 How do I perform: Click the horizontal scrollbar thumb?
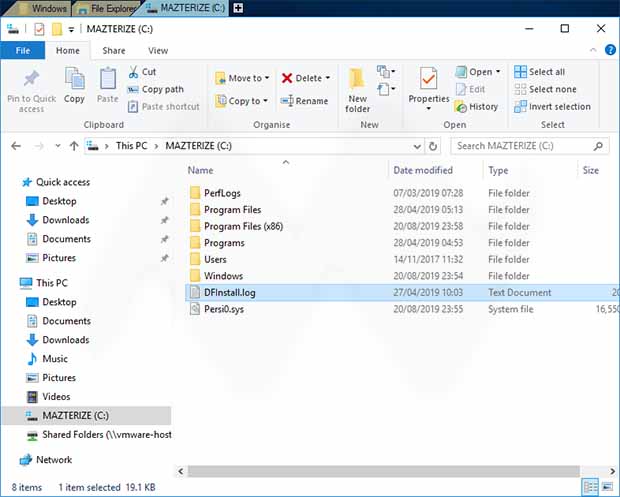pos(384,471)
